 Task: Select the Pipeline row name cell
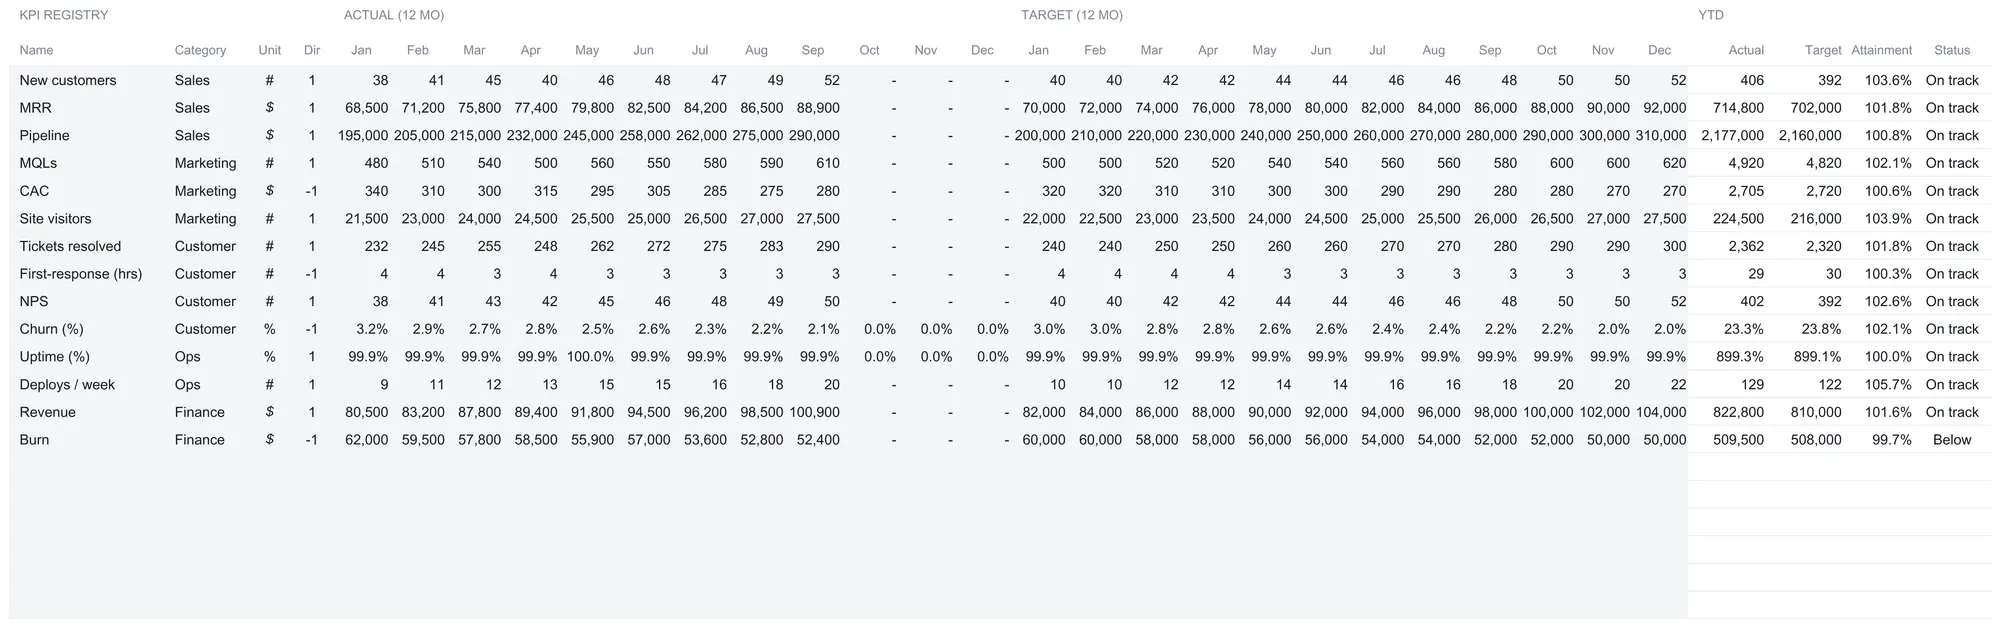coord(44,135)
